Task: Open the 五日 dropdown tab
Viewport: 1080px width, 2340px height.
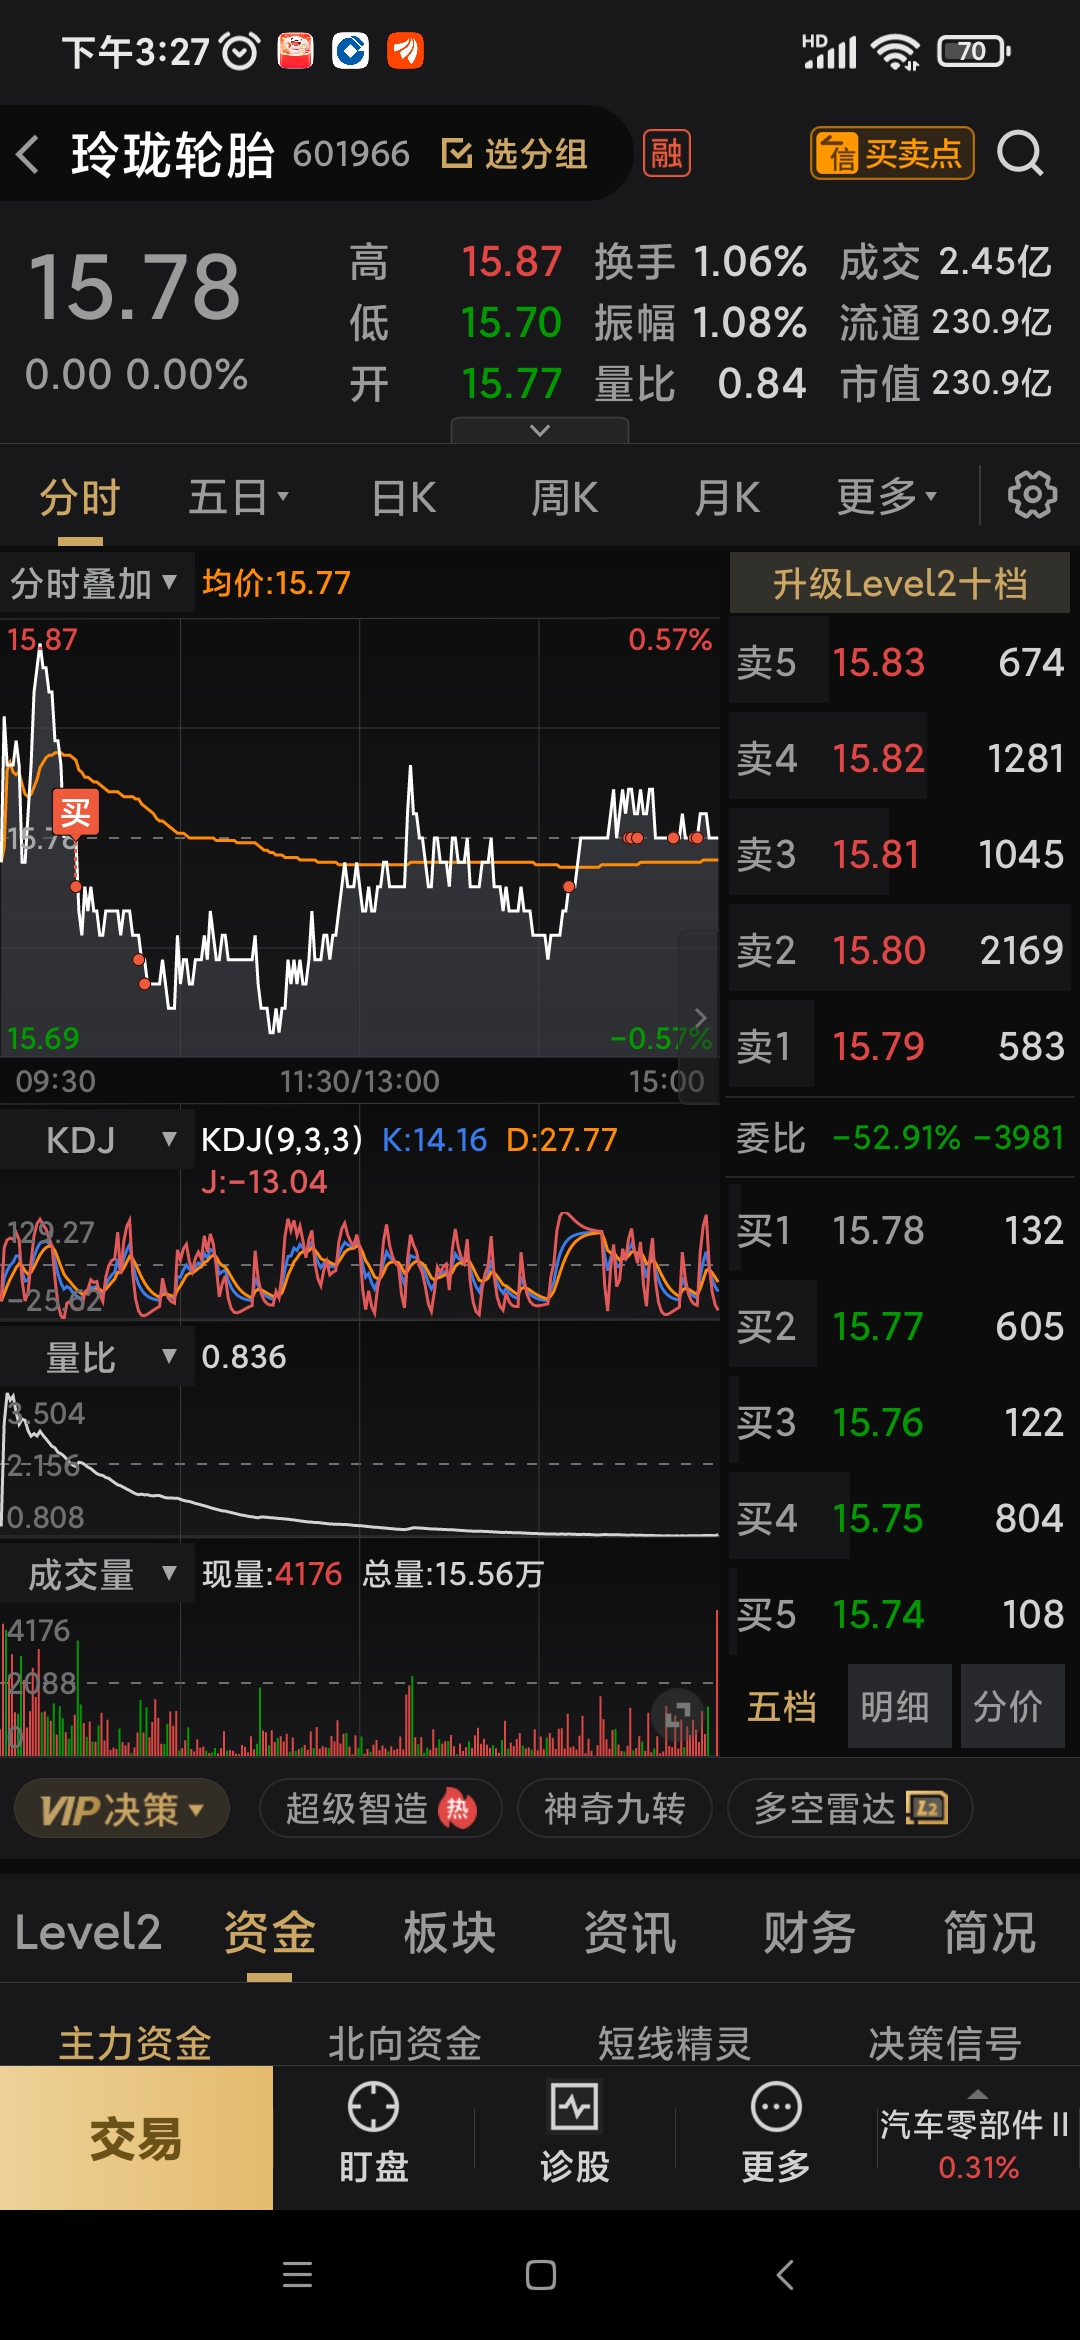Action: [238, 497]
